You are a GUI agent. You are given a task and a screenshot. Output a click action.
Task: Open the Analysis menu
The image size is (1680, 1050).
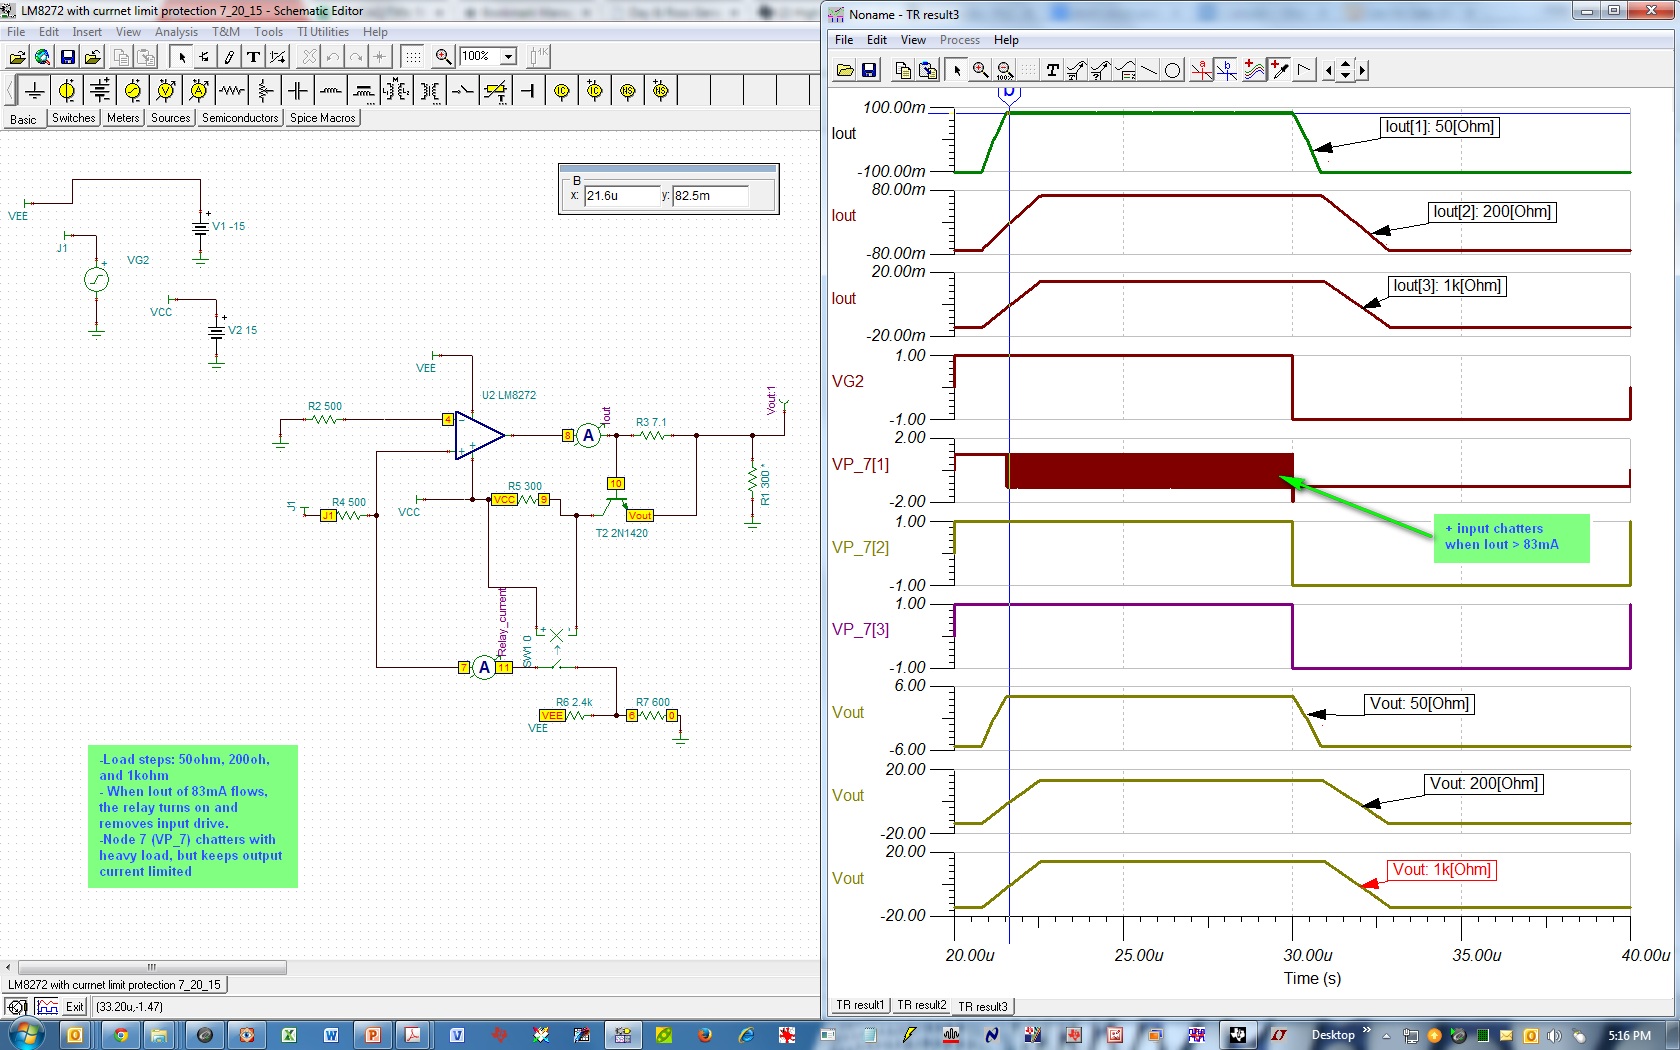pyautogui.click(x=176, y=32)
